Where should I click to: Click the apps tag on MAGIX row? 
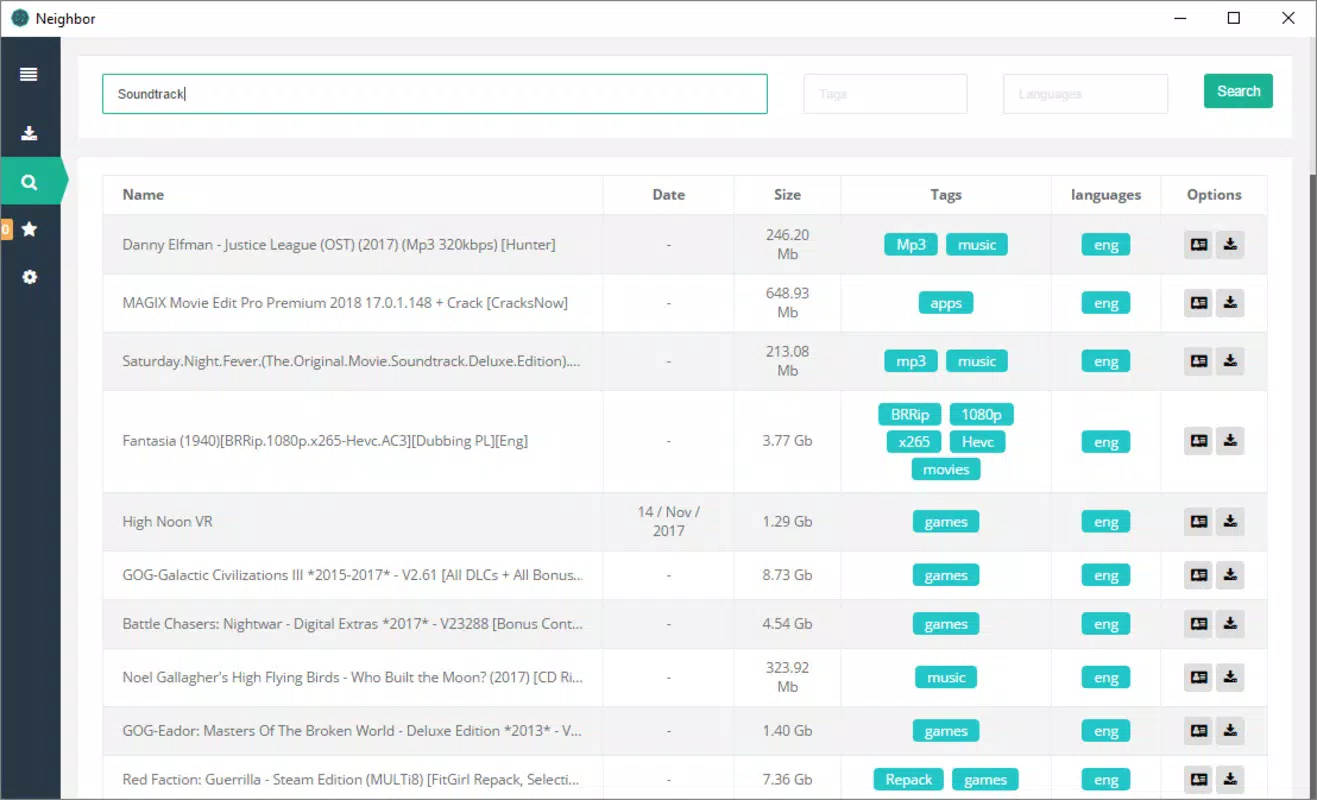(946, 303)
